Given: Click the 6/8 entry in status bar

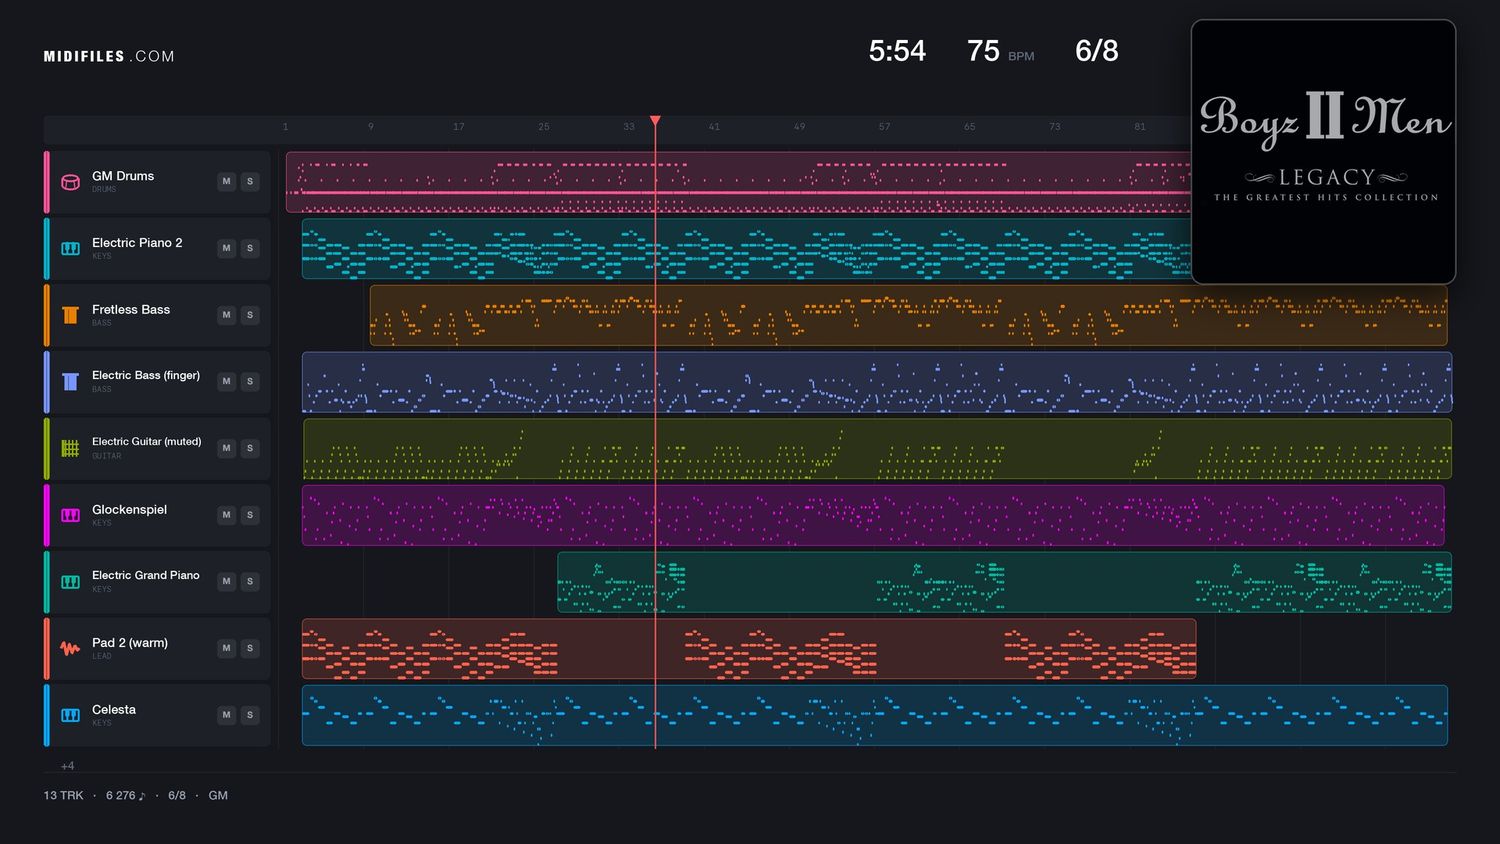Looking at the screenshot, I should [177, 796].
